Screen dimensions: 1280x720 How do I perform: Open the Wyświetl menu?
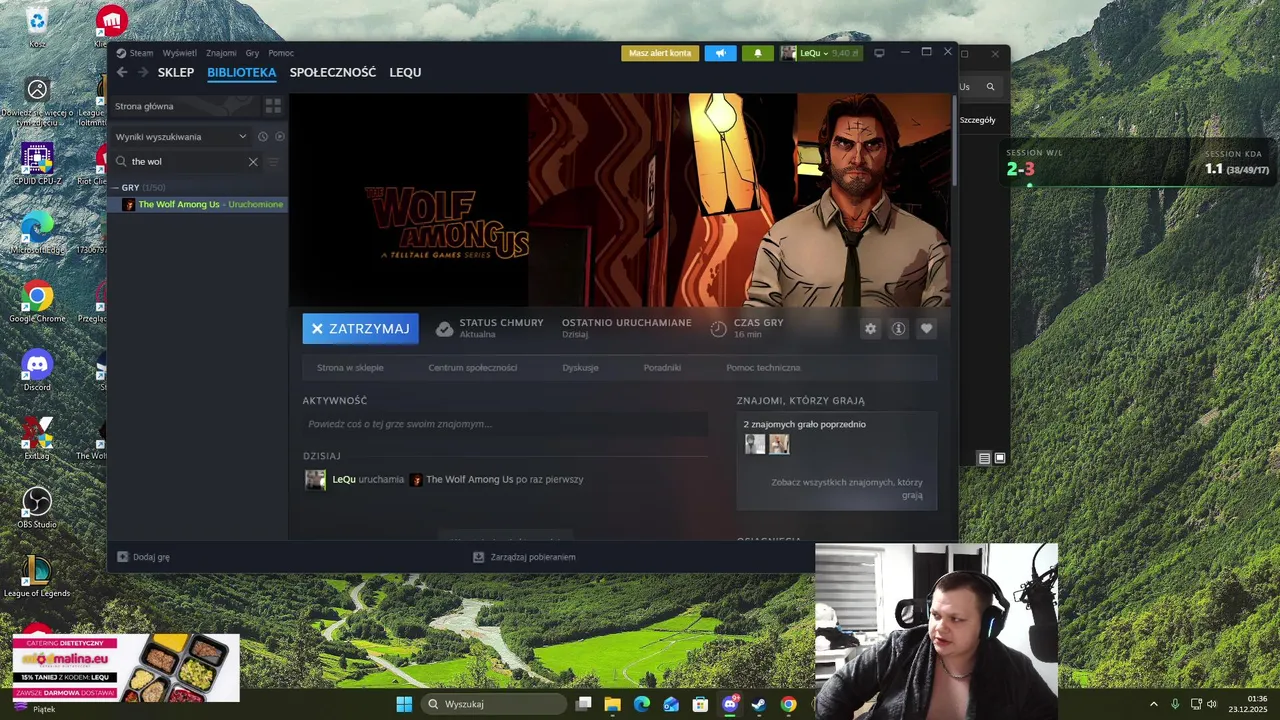(180, 53)
